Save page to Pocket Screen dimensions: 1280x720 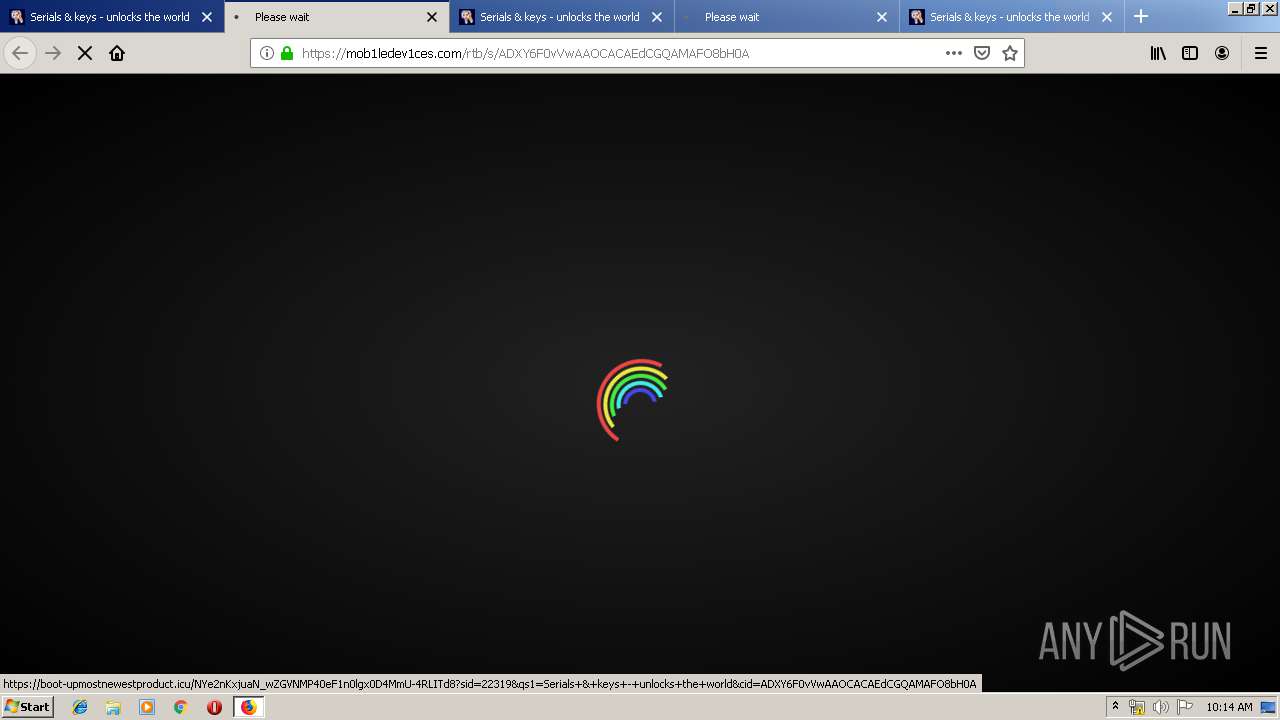(x=982, y=53)
